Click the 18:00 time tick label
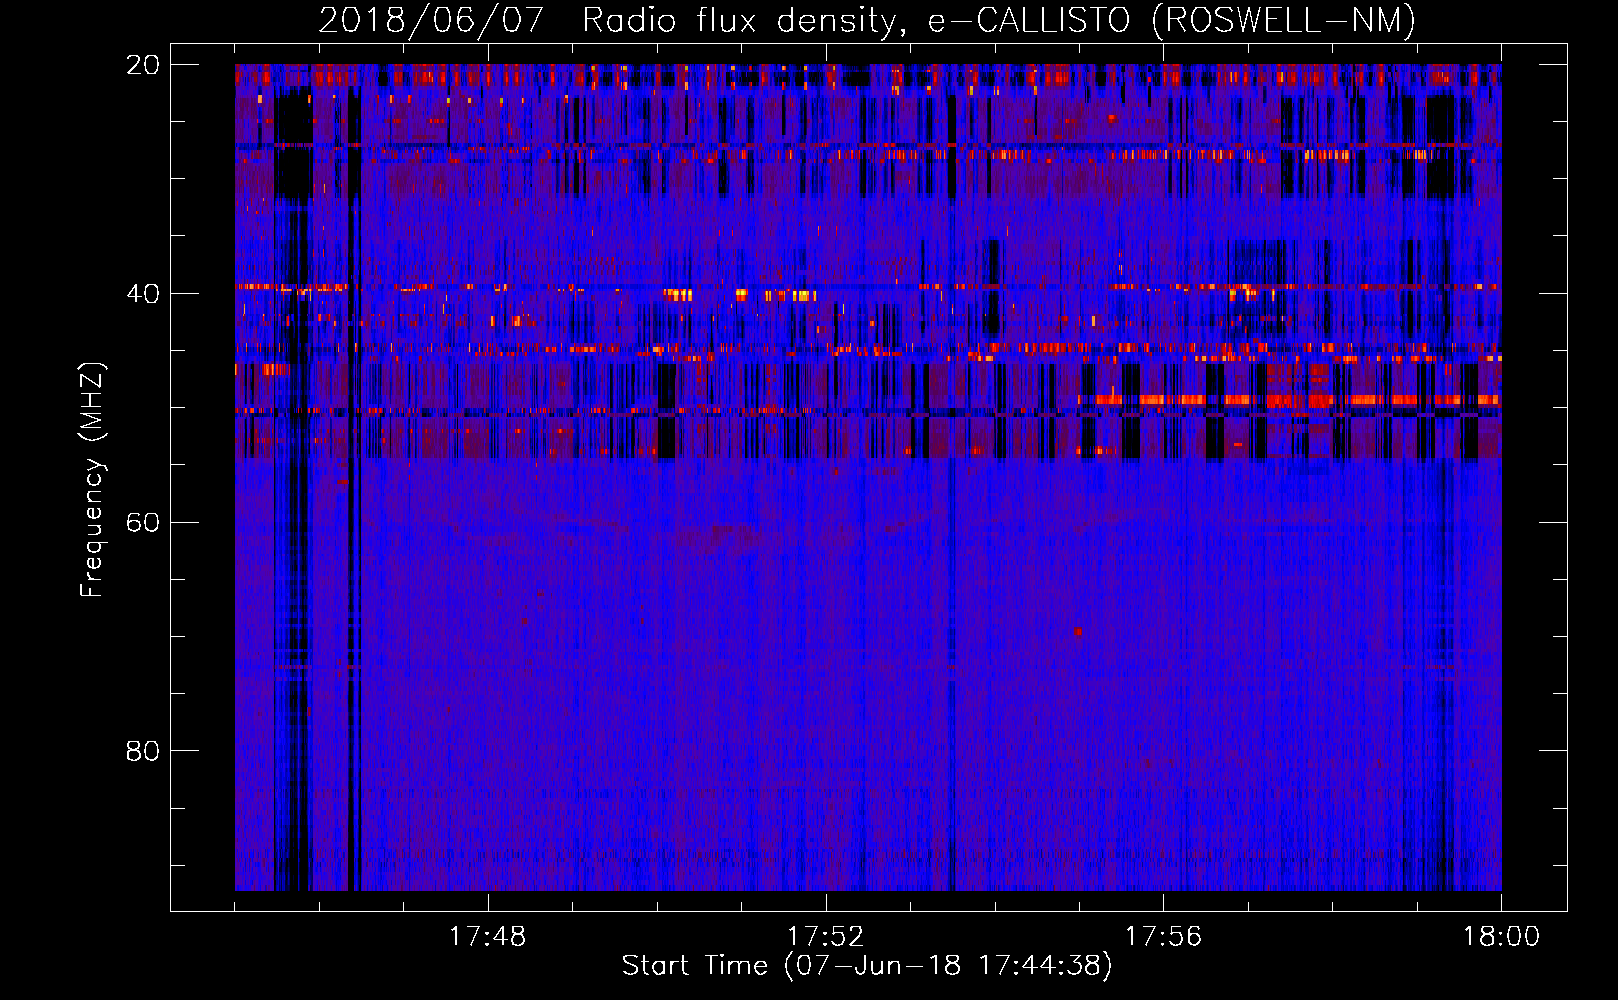Screen dimensions: 1618x1000 coord(1501,936)
